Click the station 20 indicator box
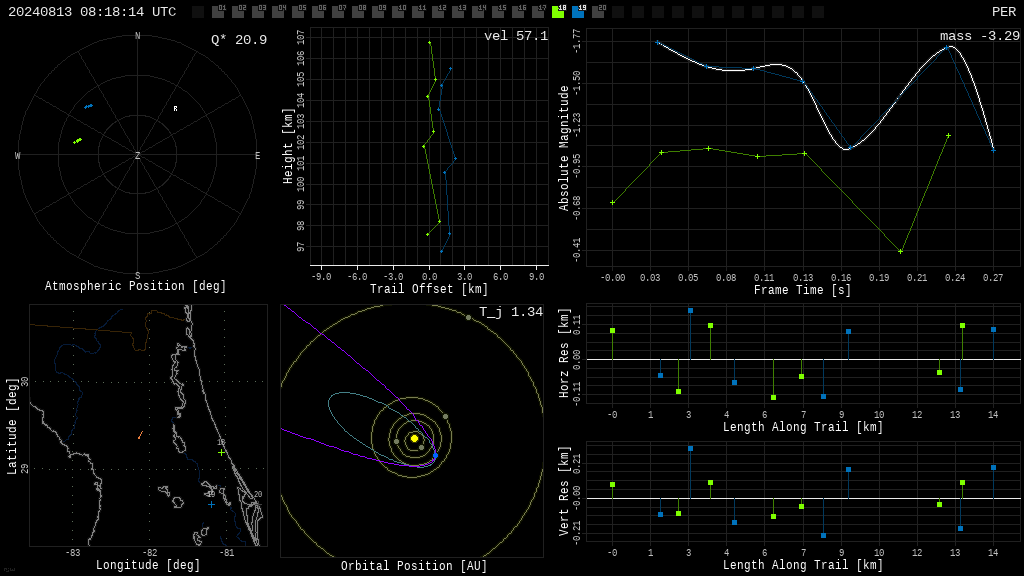 pos(598,11)
